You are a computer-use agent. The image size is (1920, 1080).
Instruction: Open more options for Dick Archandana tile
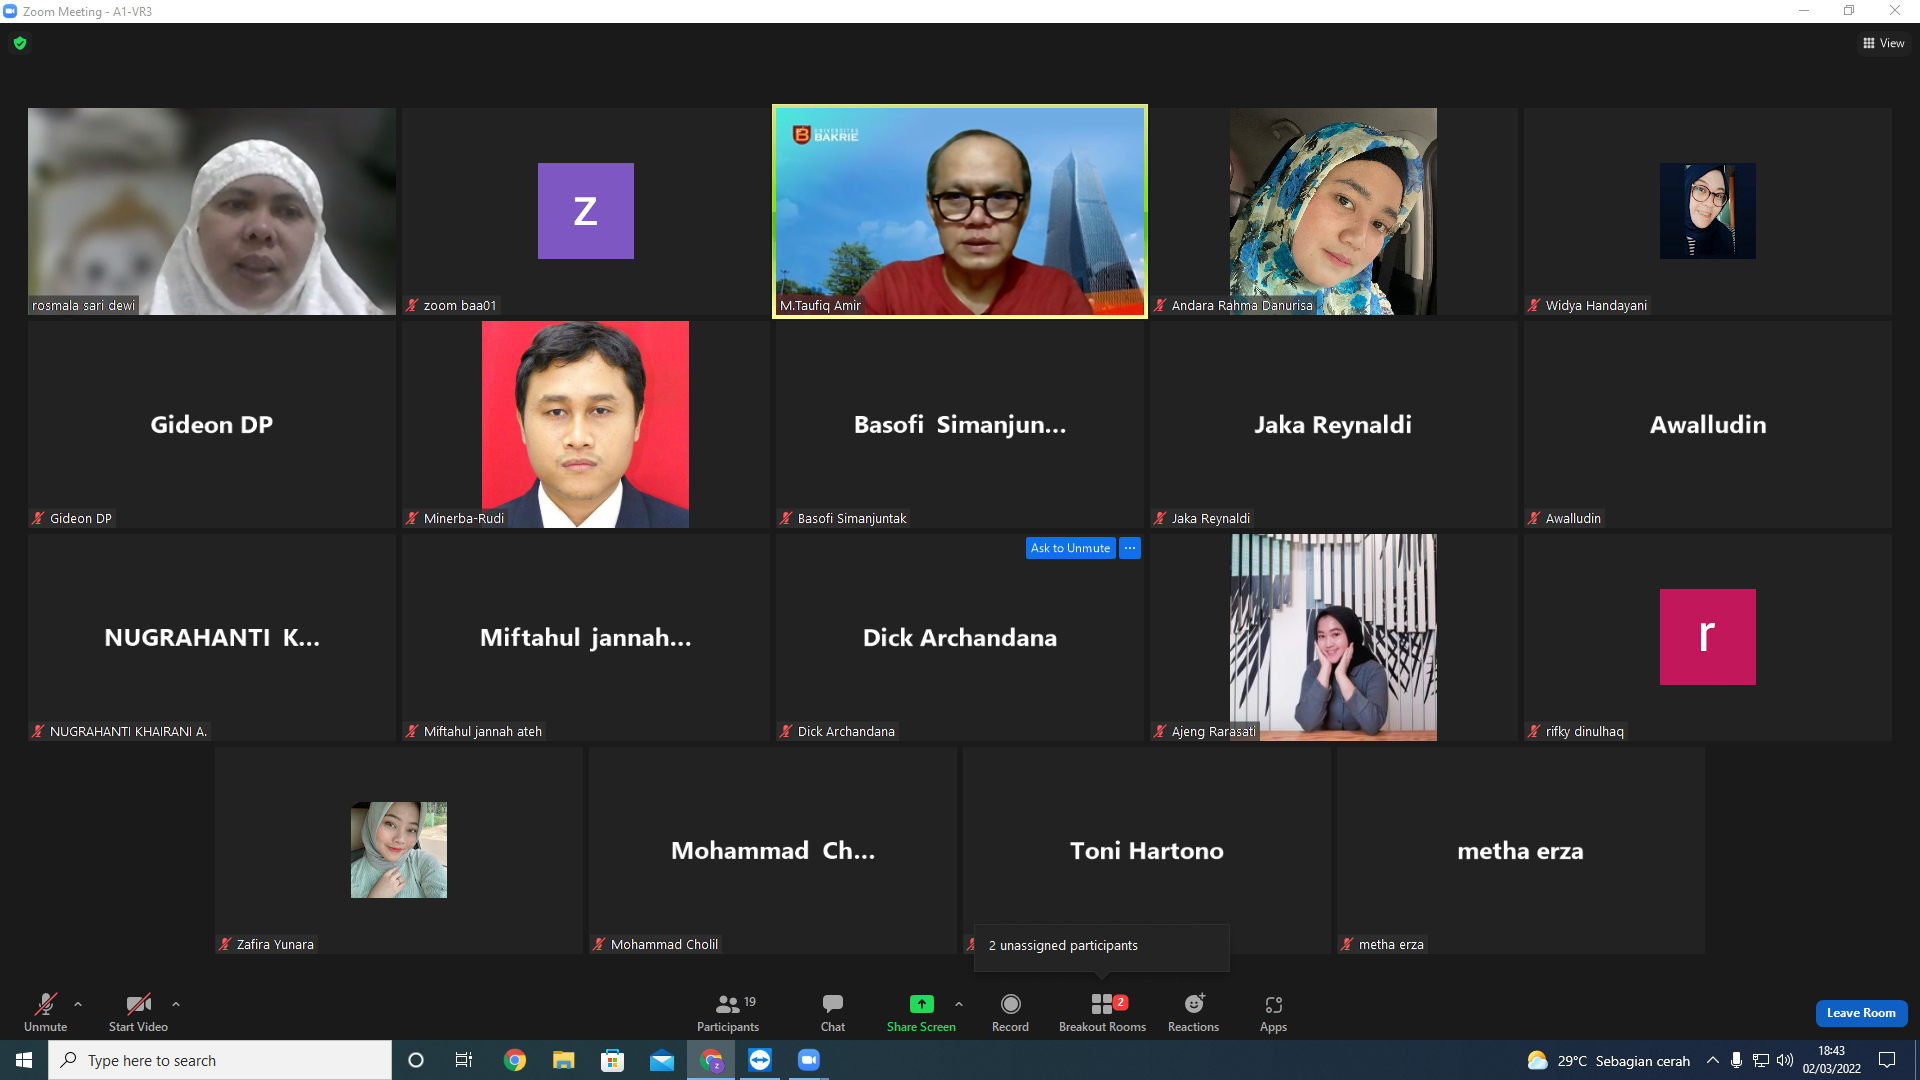tap(1130, 548)
